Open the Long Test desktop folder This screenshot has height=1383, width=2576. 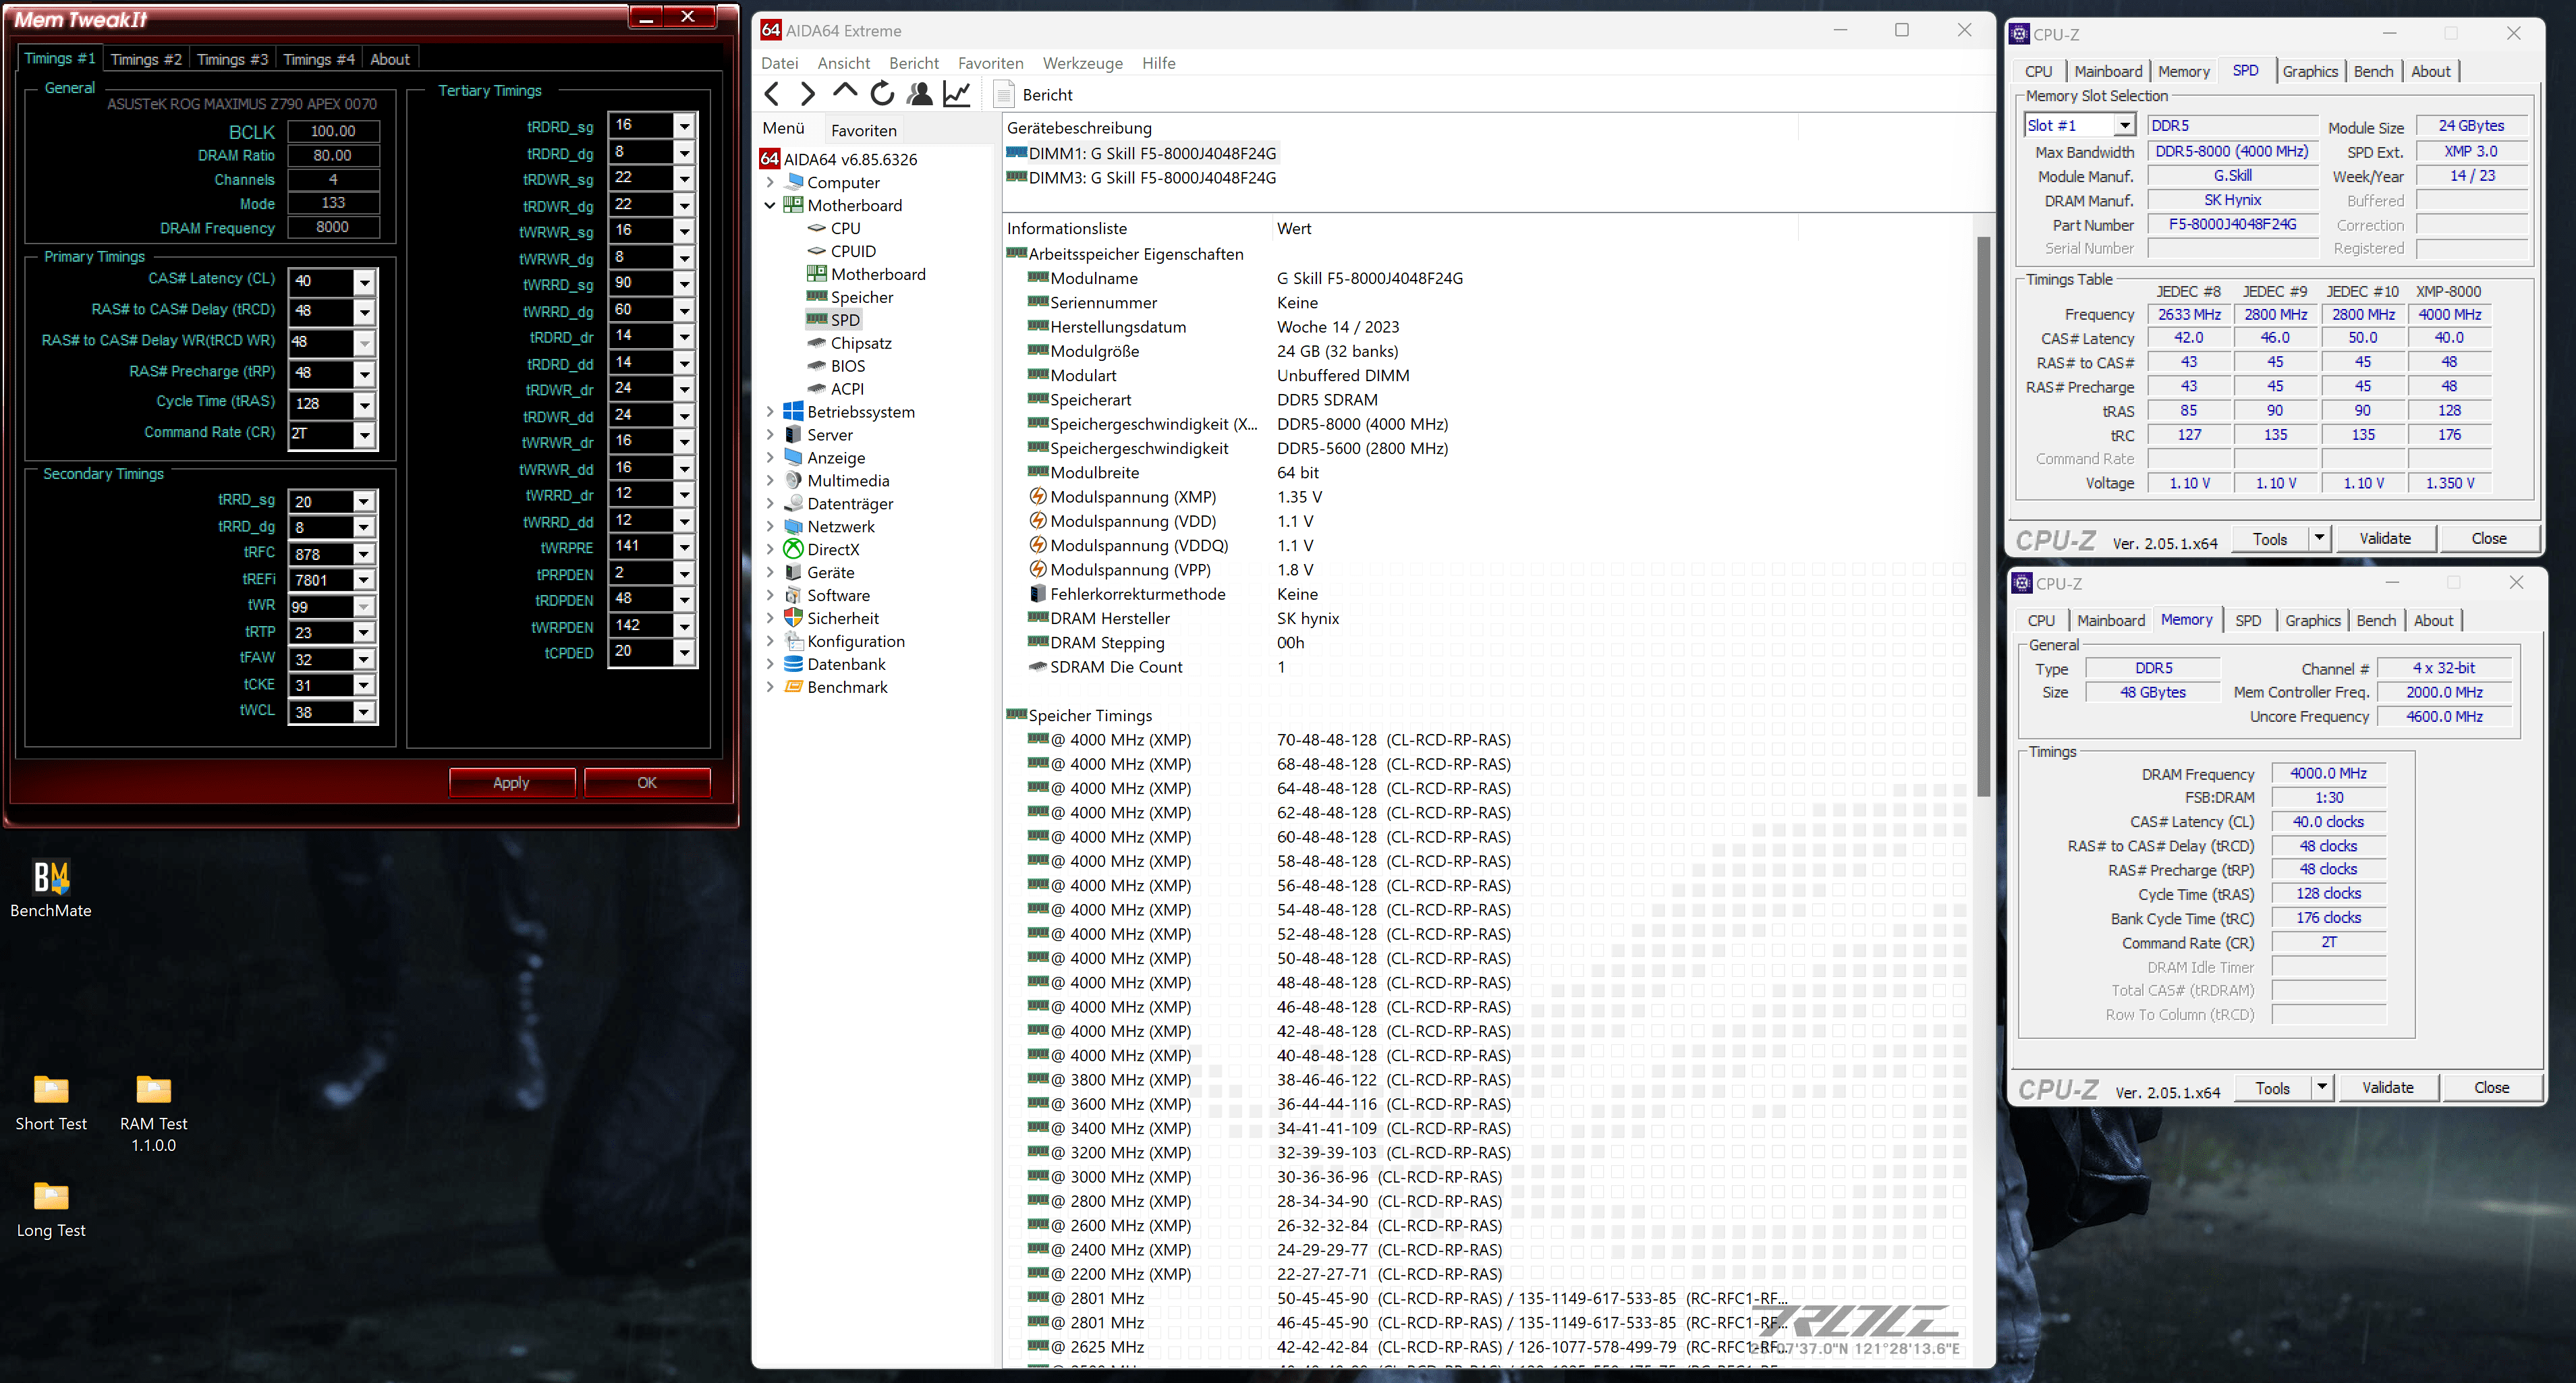[x=51, y=1211]
